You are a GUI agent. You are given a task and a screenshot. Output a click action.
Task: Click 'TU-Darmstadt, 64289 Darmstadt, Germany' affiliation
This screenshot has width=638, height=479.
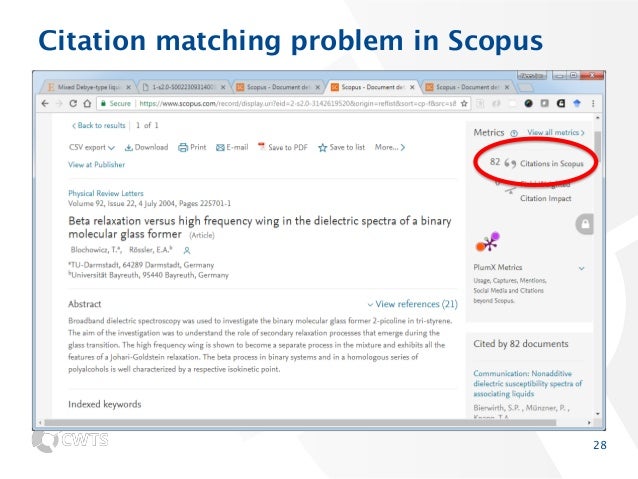141,265
